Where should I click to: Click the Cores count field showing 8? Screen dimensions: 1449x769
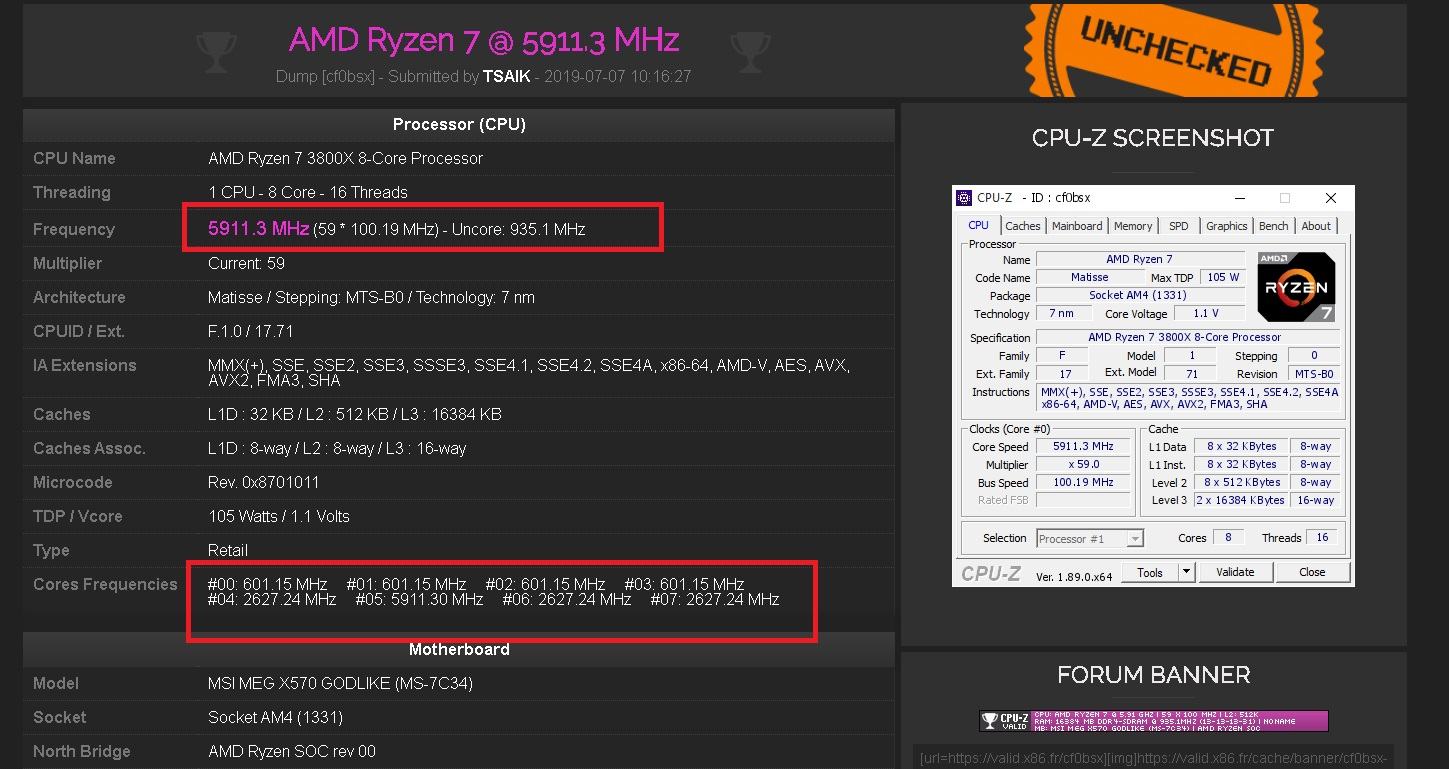point(1228,538)
